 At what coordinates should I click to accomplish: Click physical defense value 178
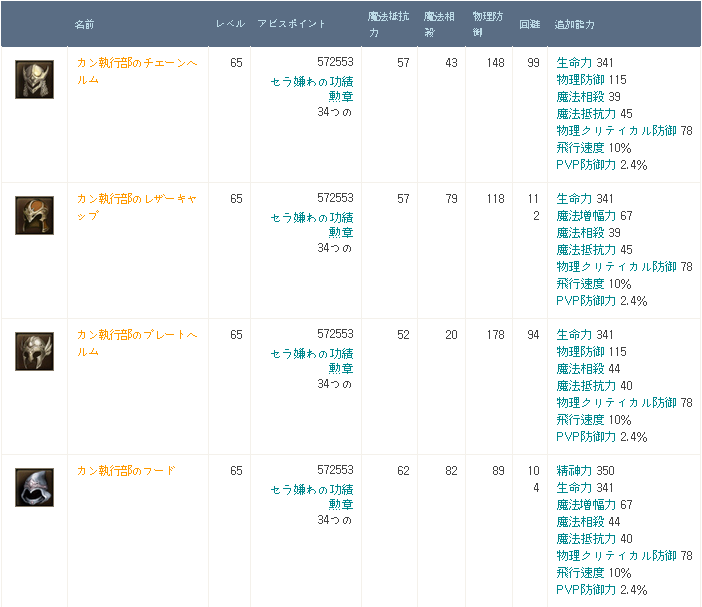pos(496,335)
